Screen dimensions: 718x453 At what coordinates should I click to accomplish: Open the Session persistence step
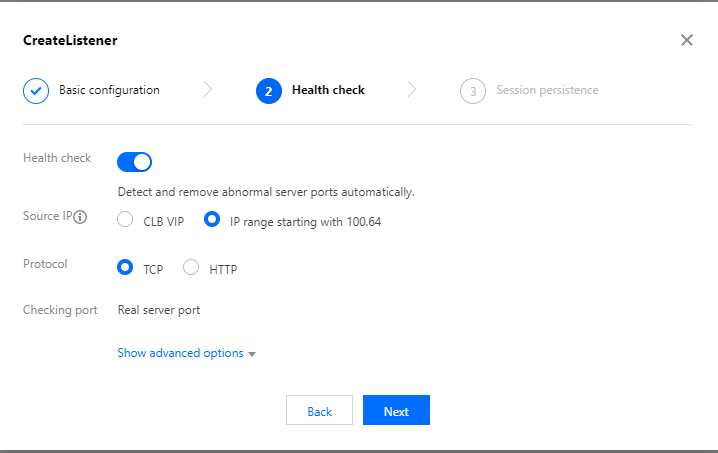pyautogui.click(x=547, y=90)
